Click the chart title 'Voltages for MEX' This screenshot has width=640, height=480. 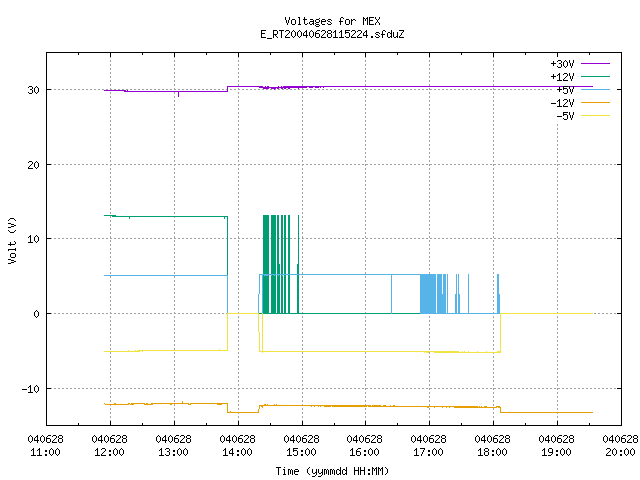click(x=332, y=21)
